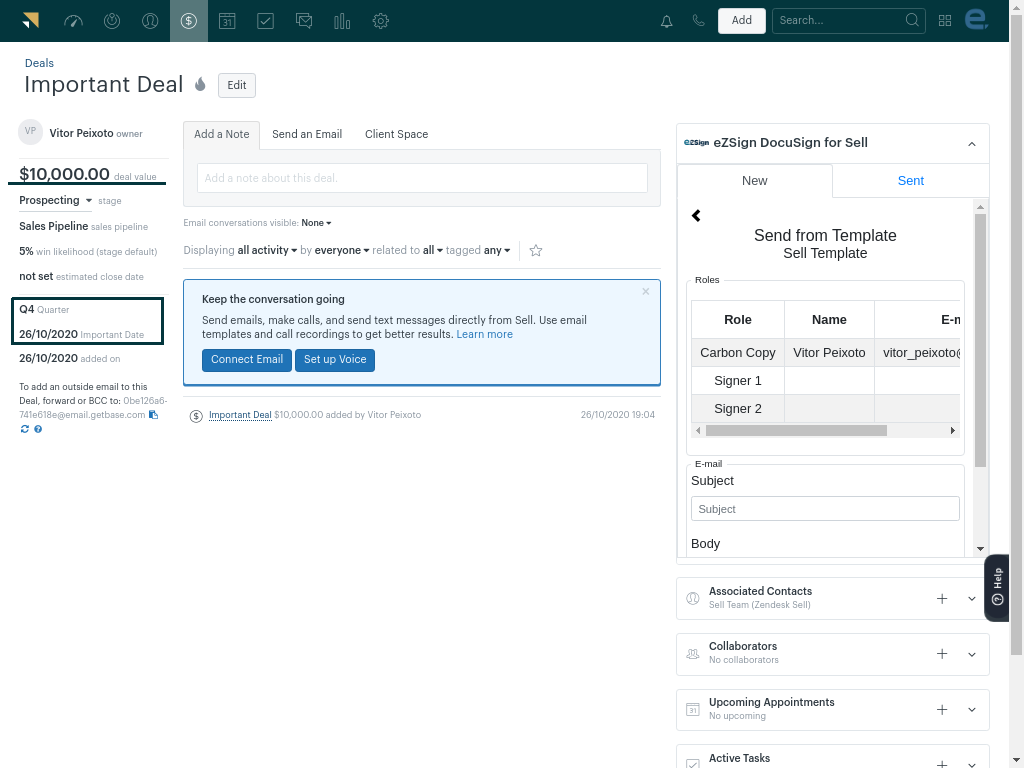This screenshot has height=768, width=1024.
Task: Open the 'all activity' display filter dropdown
Action: tap(267, 250)
